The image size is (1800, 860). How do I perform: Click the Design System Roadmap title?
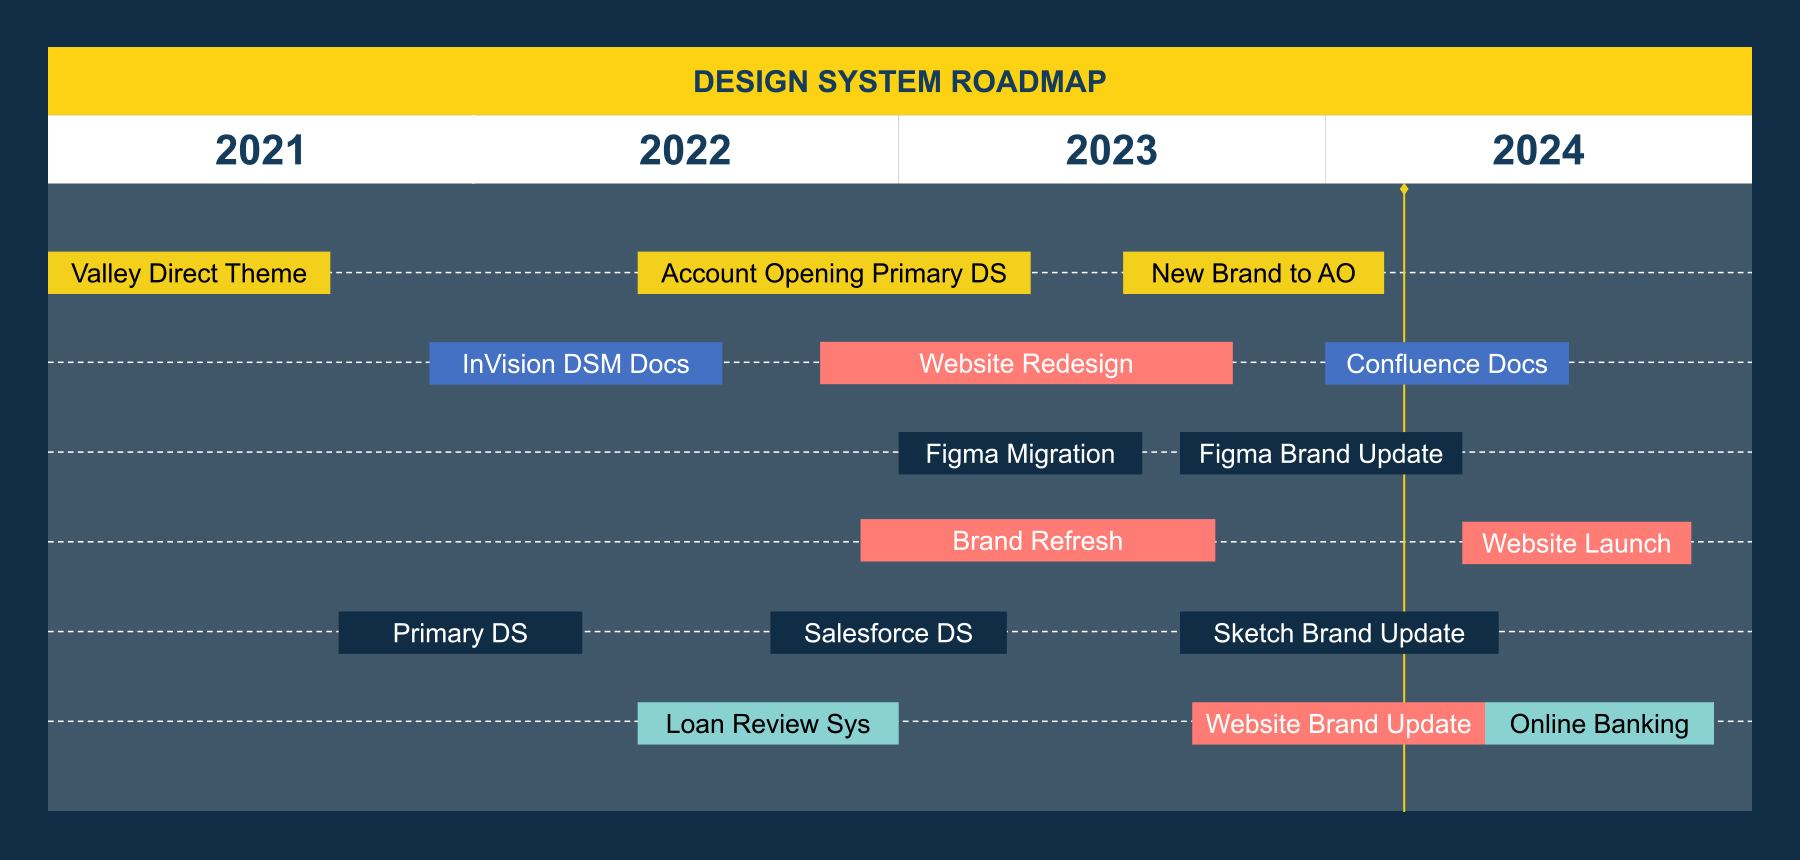[900, 81]
